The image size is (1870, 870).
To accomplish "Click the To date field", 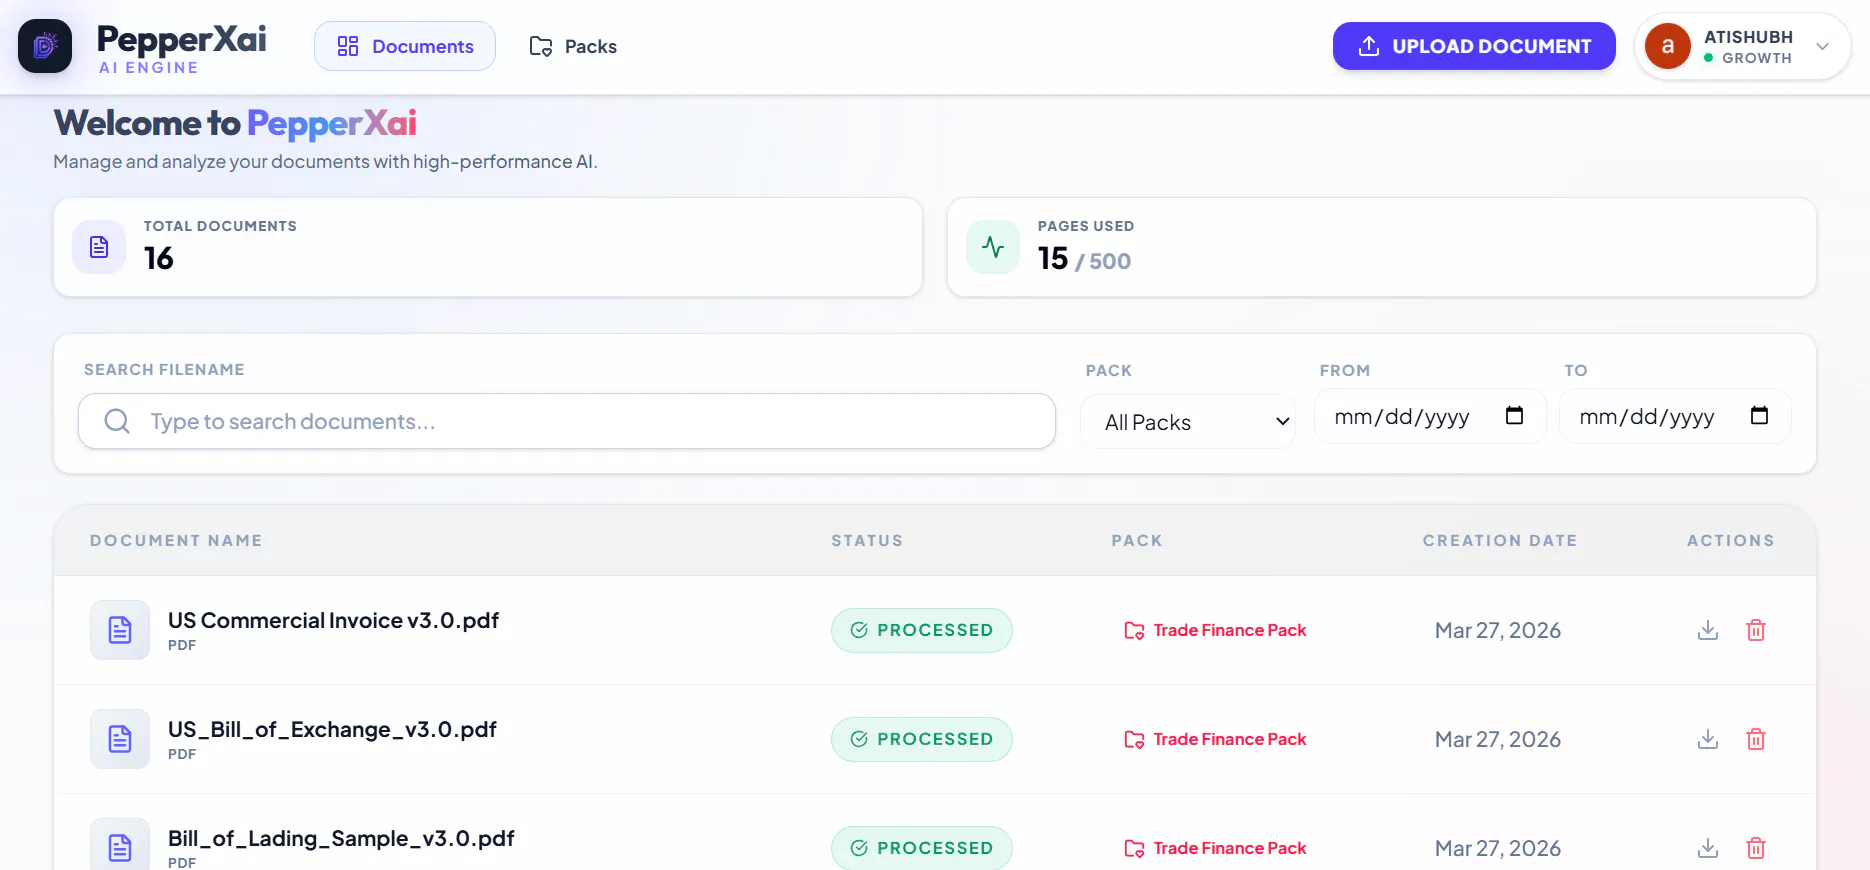I will [x=1675, y=416].
